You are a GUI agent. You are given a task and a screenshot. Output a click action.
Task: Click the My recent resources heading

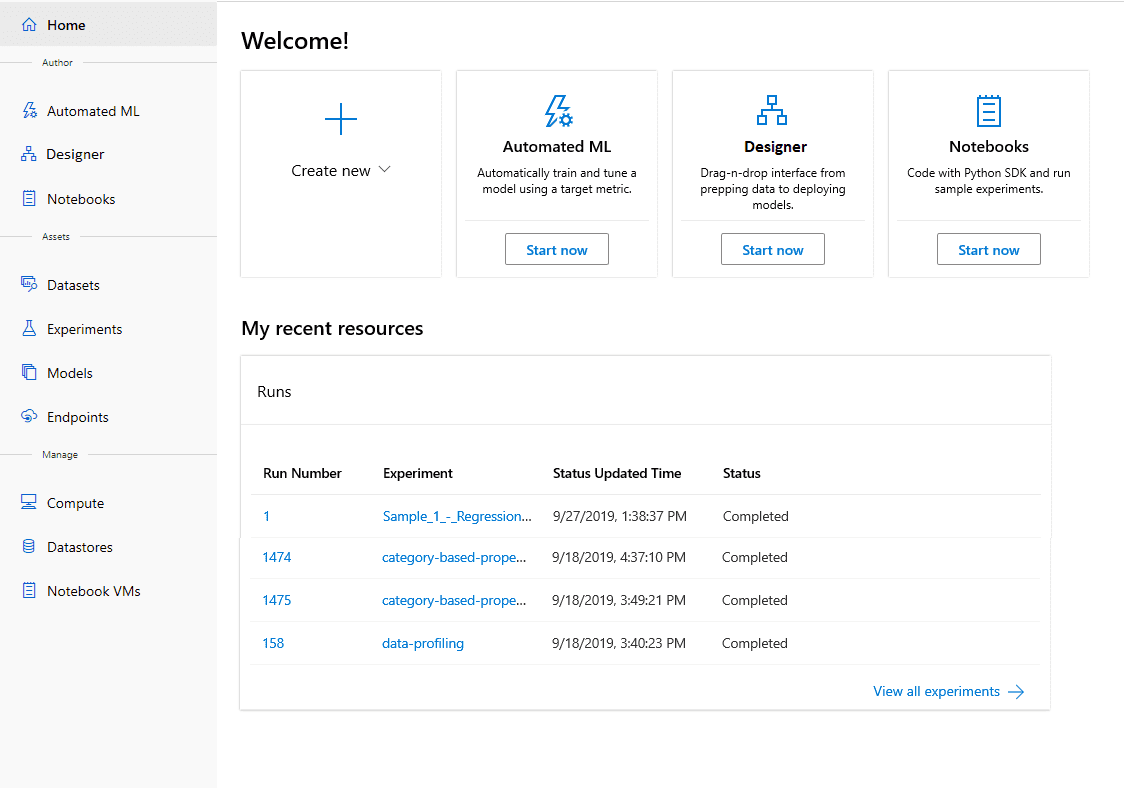pyautogui.click(x=332, y=328)
